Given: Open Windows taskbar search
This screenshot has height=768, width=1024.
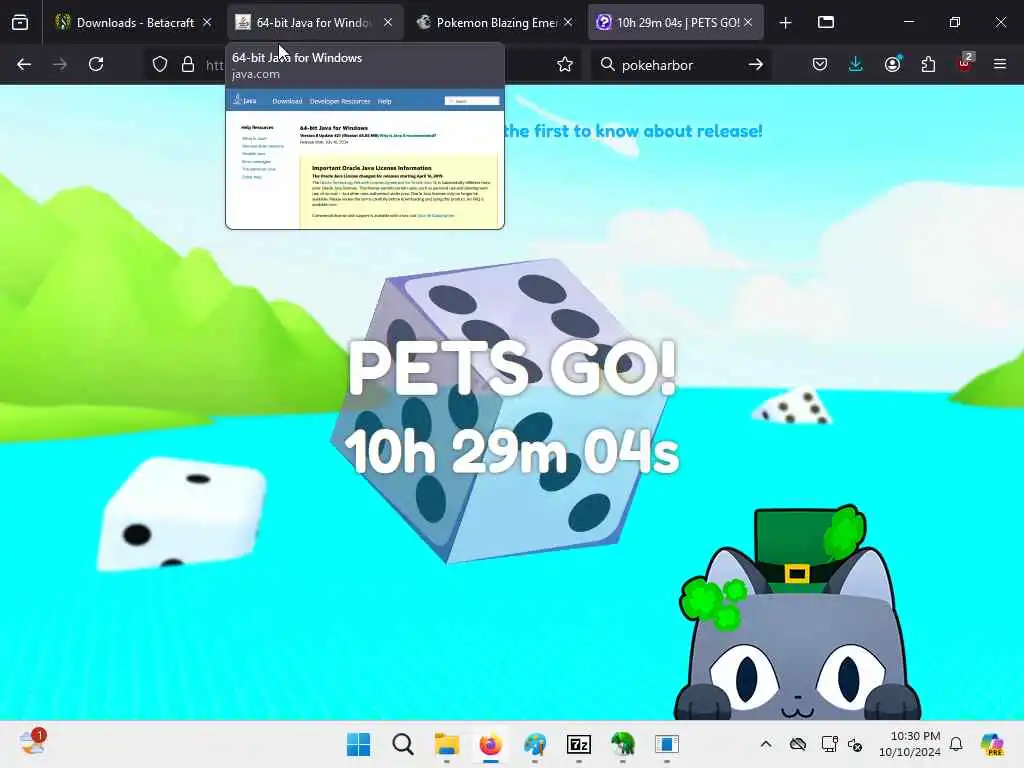Looking at the screenshot, I should (x=403, y=744).
